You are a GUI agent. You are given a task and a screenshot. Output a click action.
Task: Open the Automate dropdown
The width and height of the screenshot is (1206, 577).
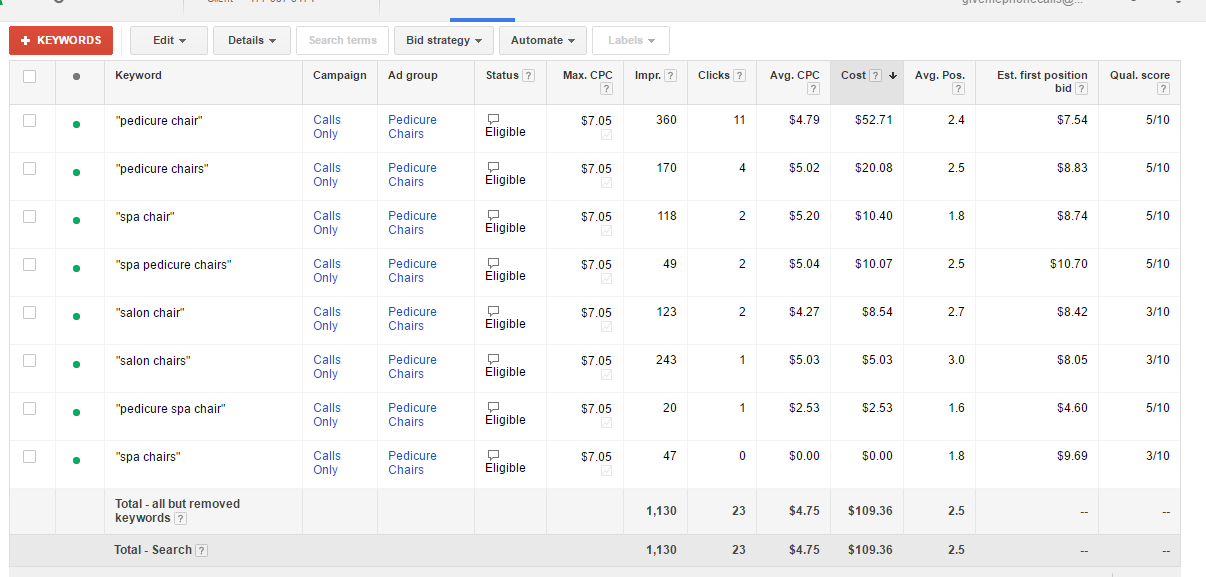click(x=542, y=40)
